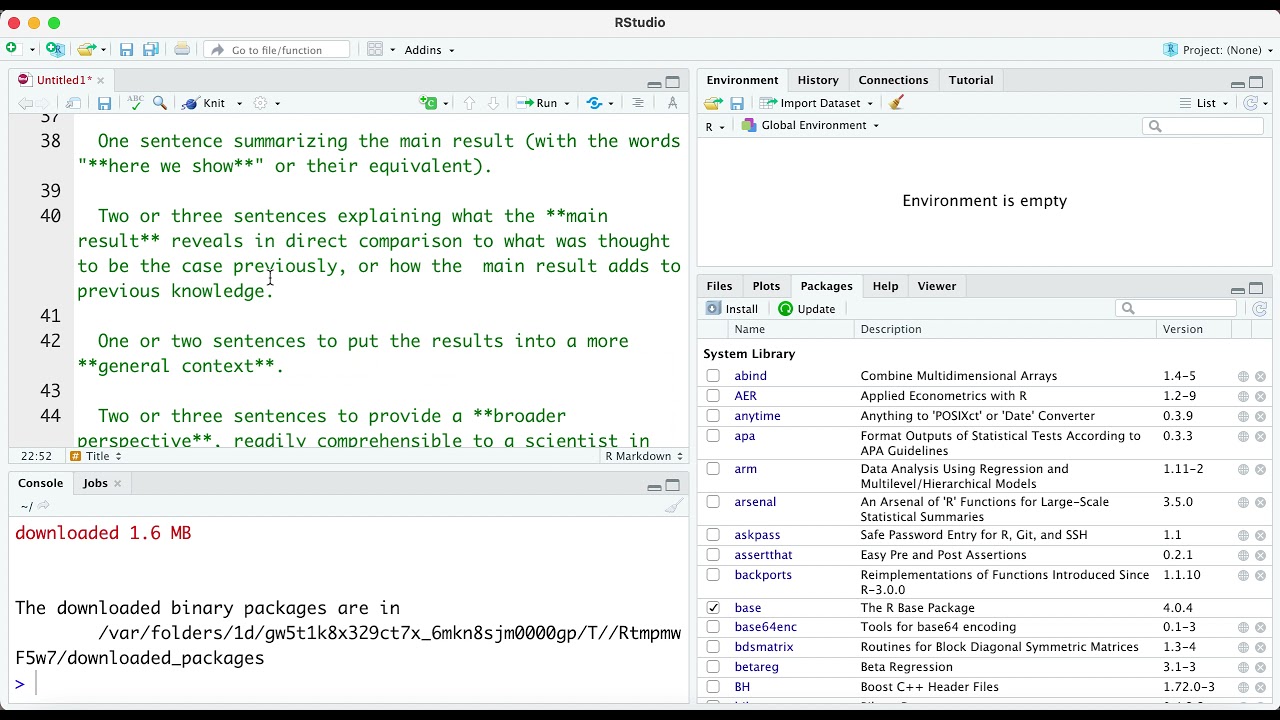Load workspace folder icon in Environment pane

coord(713,103)
